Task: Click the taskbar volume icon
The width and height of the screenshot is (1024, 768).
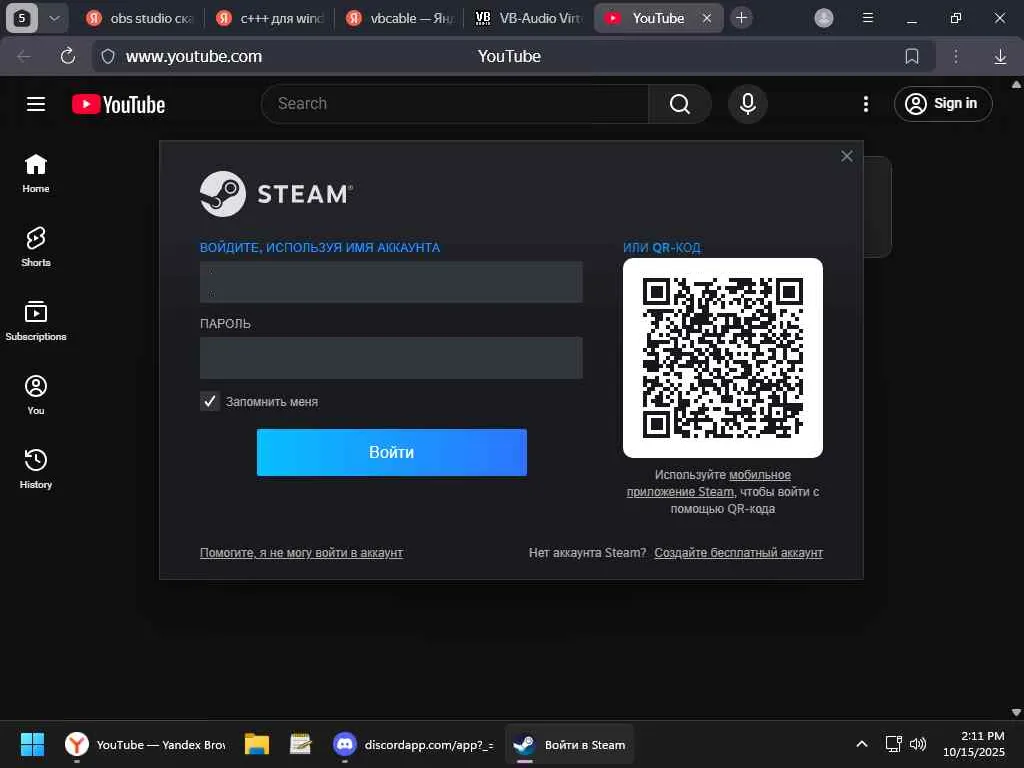Action: 918,744
